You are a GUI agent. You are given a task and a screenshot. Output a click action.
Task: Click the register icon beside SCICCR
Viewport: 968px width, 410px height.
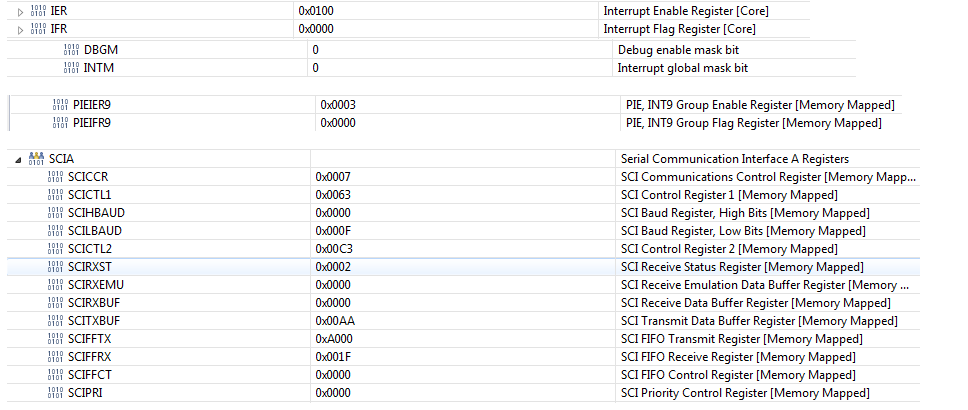pyautogui.click(x=55, y=177)
